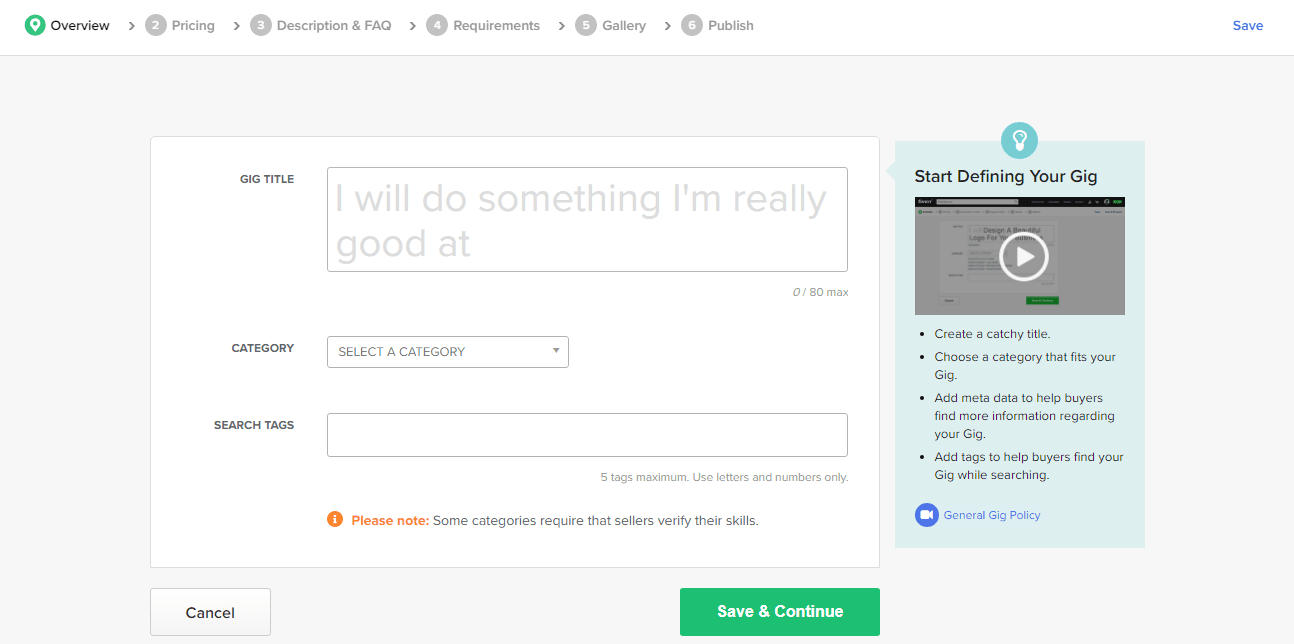
Task: Click the lightbulb tip icon
Action: [x=1020, y=139]
